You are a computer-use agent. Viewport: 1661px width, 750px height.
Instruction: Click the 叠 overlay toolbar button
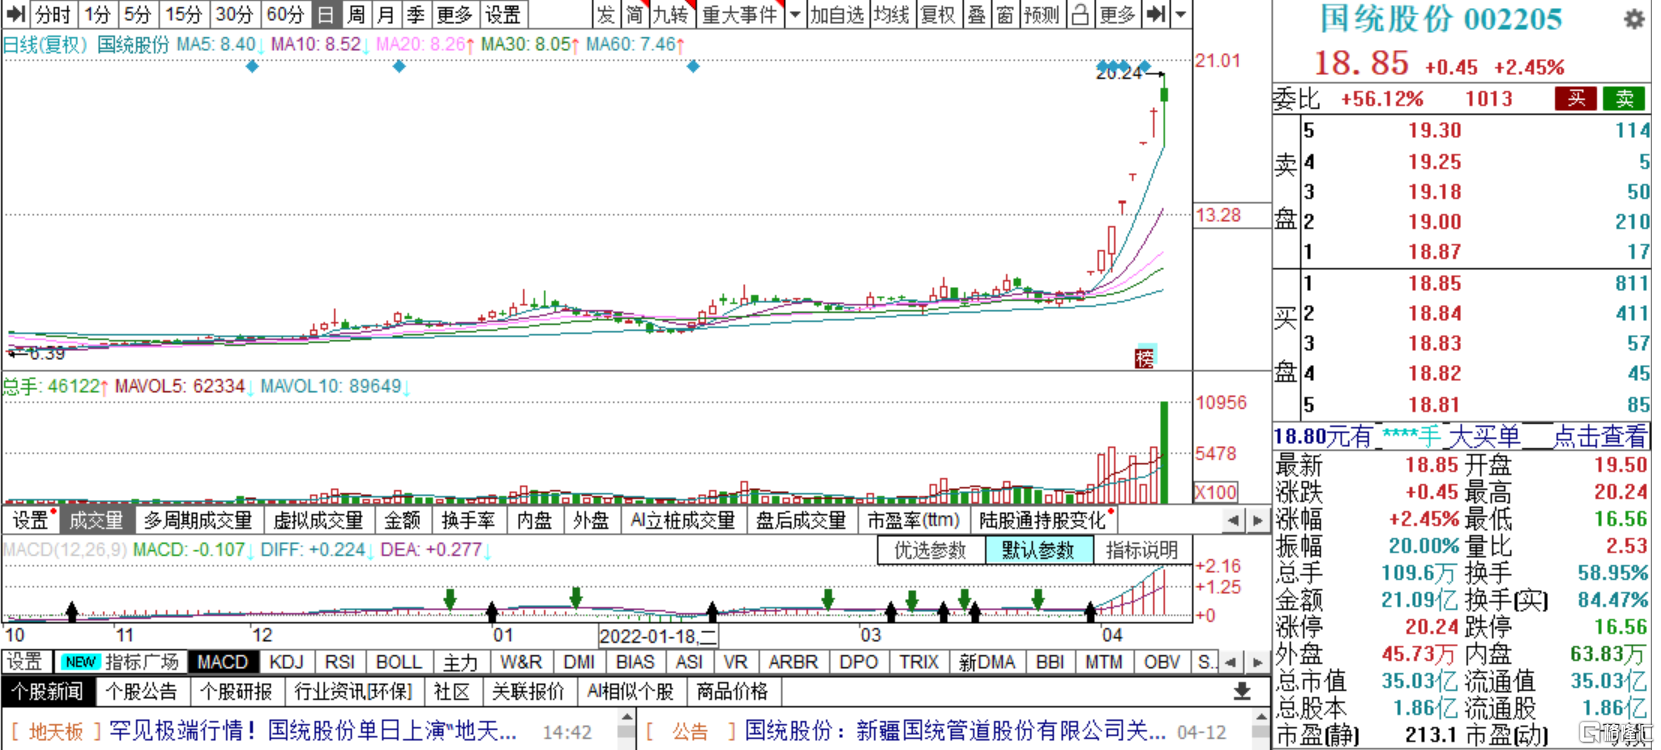[x=976, y=15]
